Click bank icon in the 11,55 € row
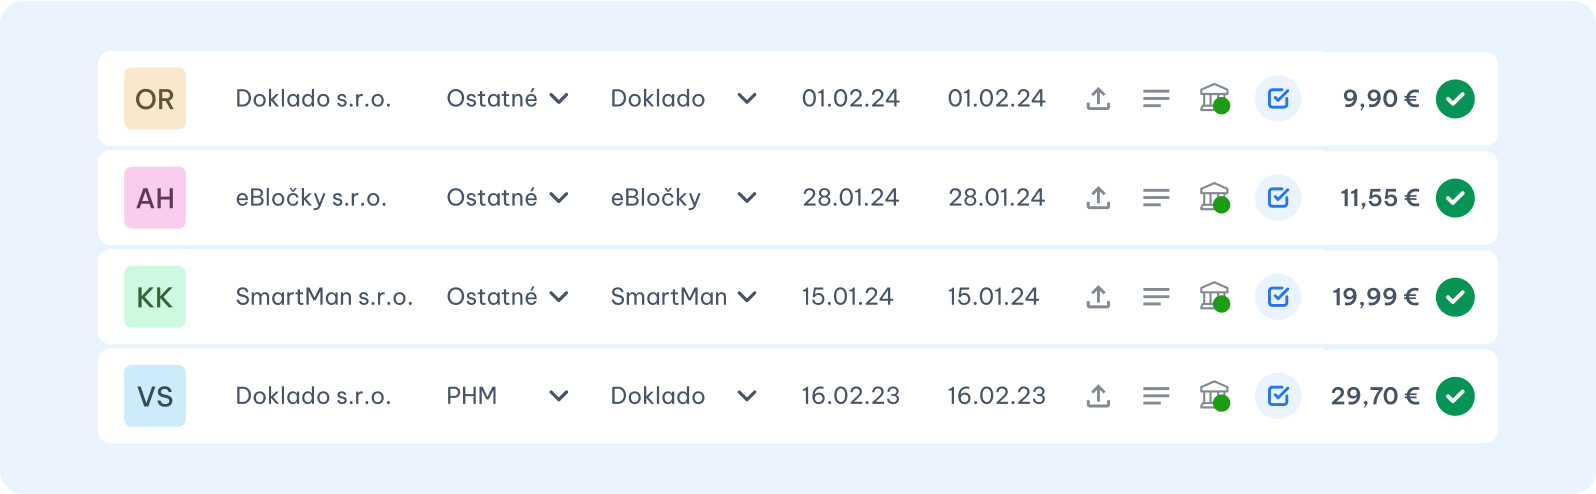Image resolution: width=1596 pixels, height=494 pixels. click(x=1214, y=198)
